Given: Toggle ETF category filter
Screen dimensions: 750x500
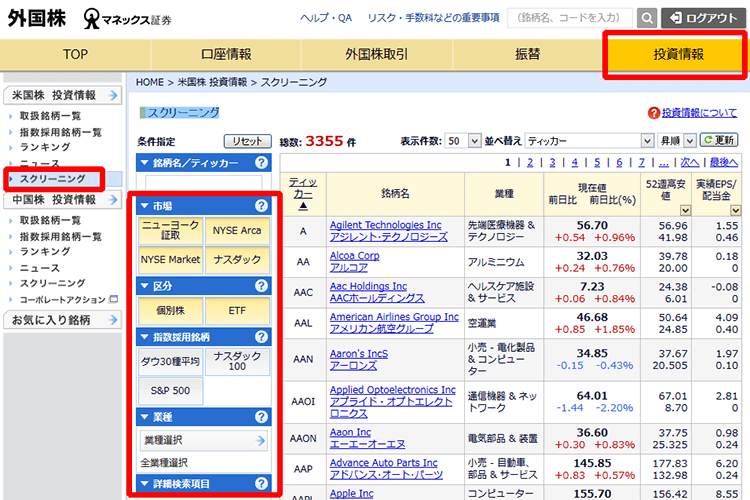Looking at the screenshot, I should (237, 311).
